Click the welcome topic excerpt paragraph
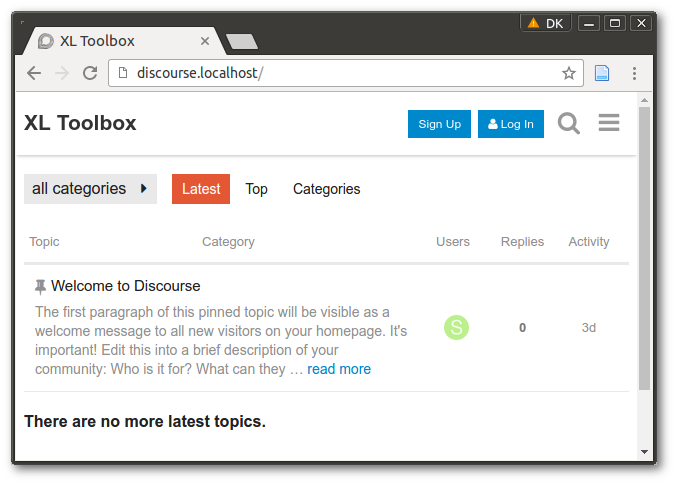 221,340
